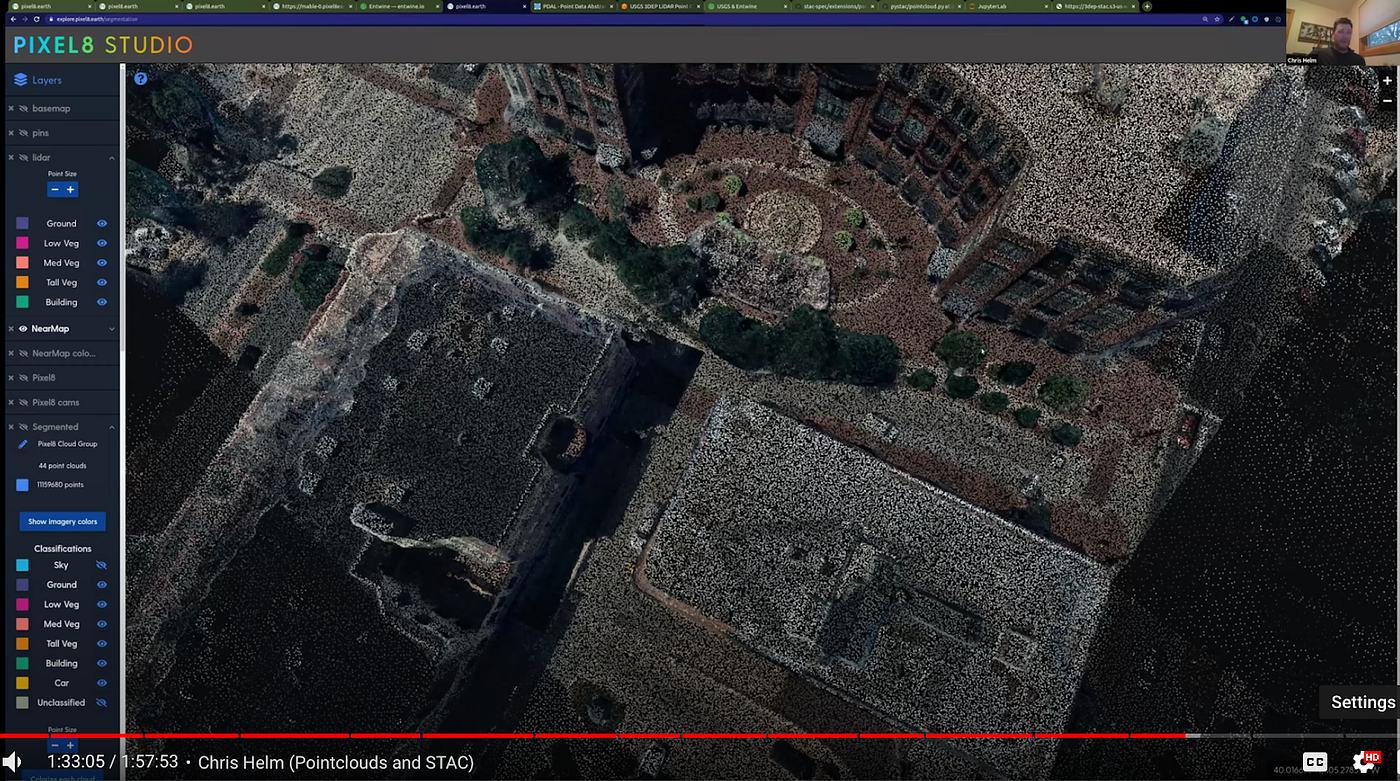
Task: Remove the Pixel8 layer with its X
Action: (11, 378)
